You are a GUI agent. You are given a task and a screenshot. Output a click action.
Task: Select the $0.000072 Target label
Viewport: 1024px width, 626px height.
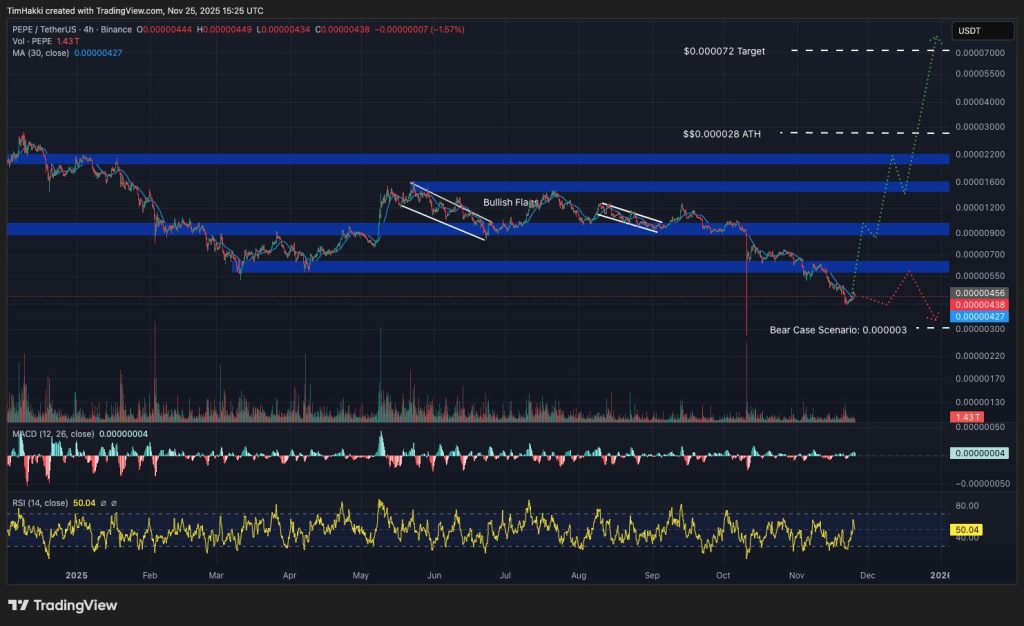(724, 50)
